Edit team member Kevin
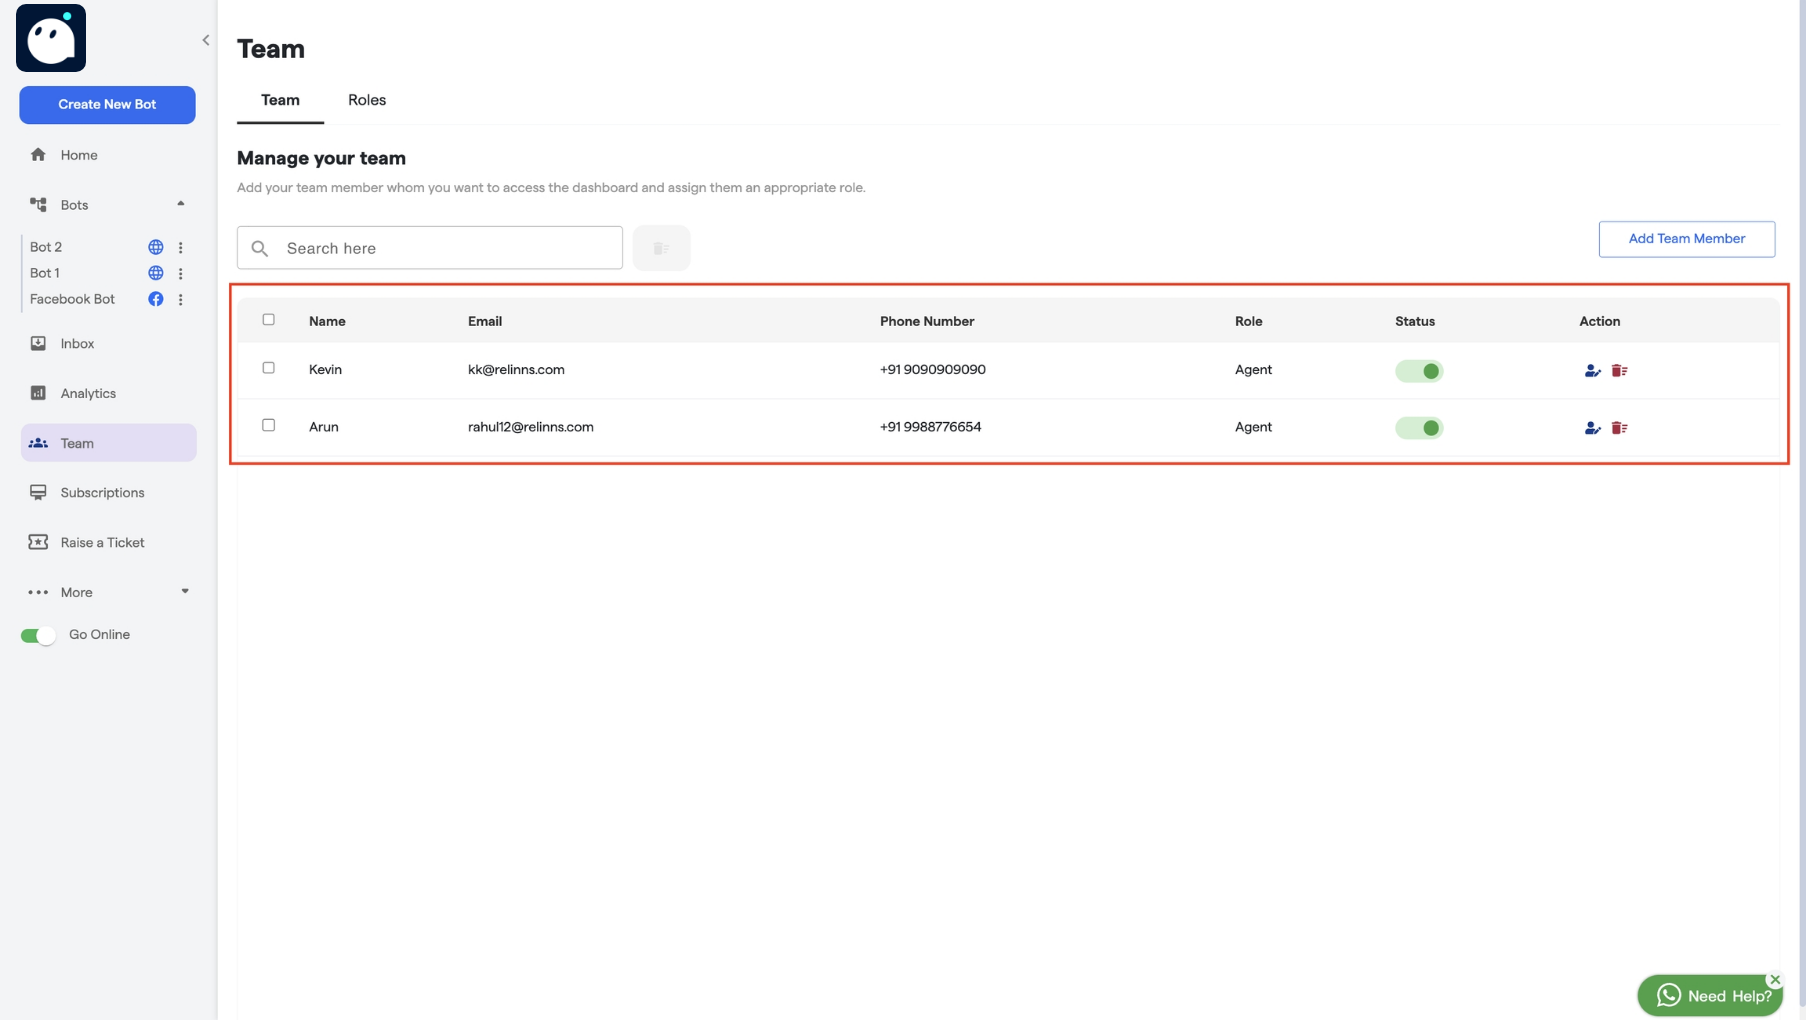The height and width of the screenshot is (1020, 1806). 1592,371
